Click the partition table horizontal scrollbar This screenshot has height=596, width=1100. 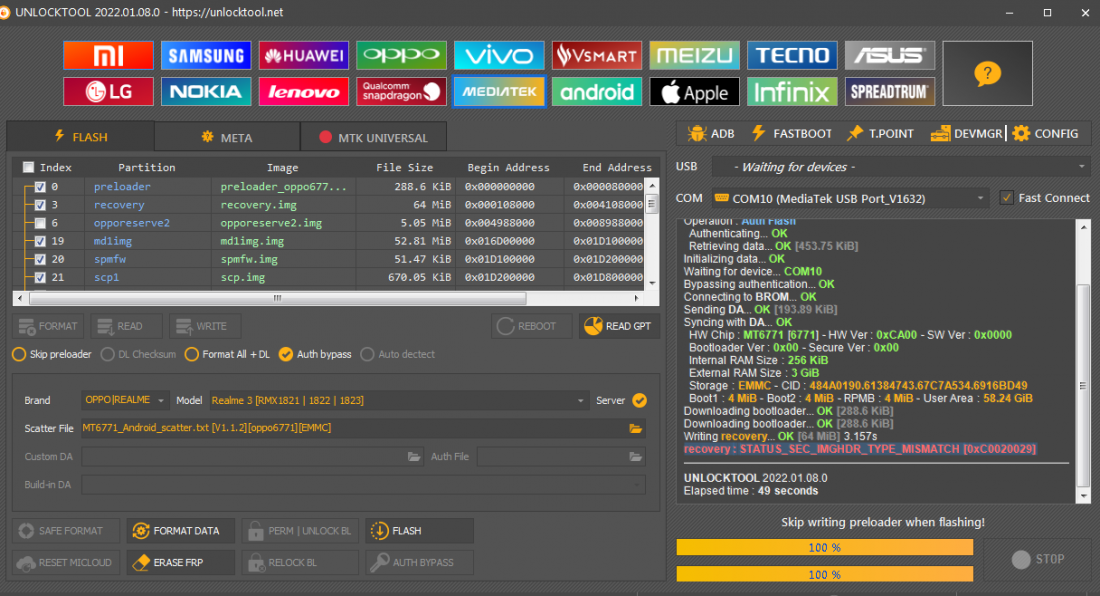[x=277, y=298]
